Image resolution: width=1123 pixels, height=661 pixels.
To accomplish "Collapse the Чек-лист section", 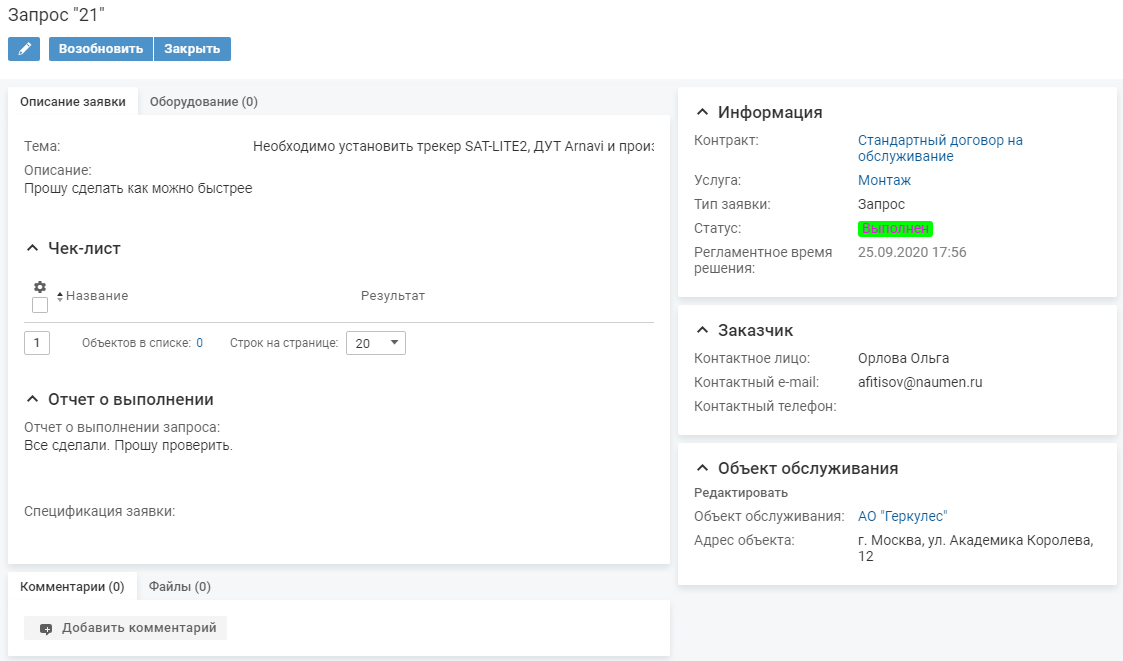I will (32, 248).
